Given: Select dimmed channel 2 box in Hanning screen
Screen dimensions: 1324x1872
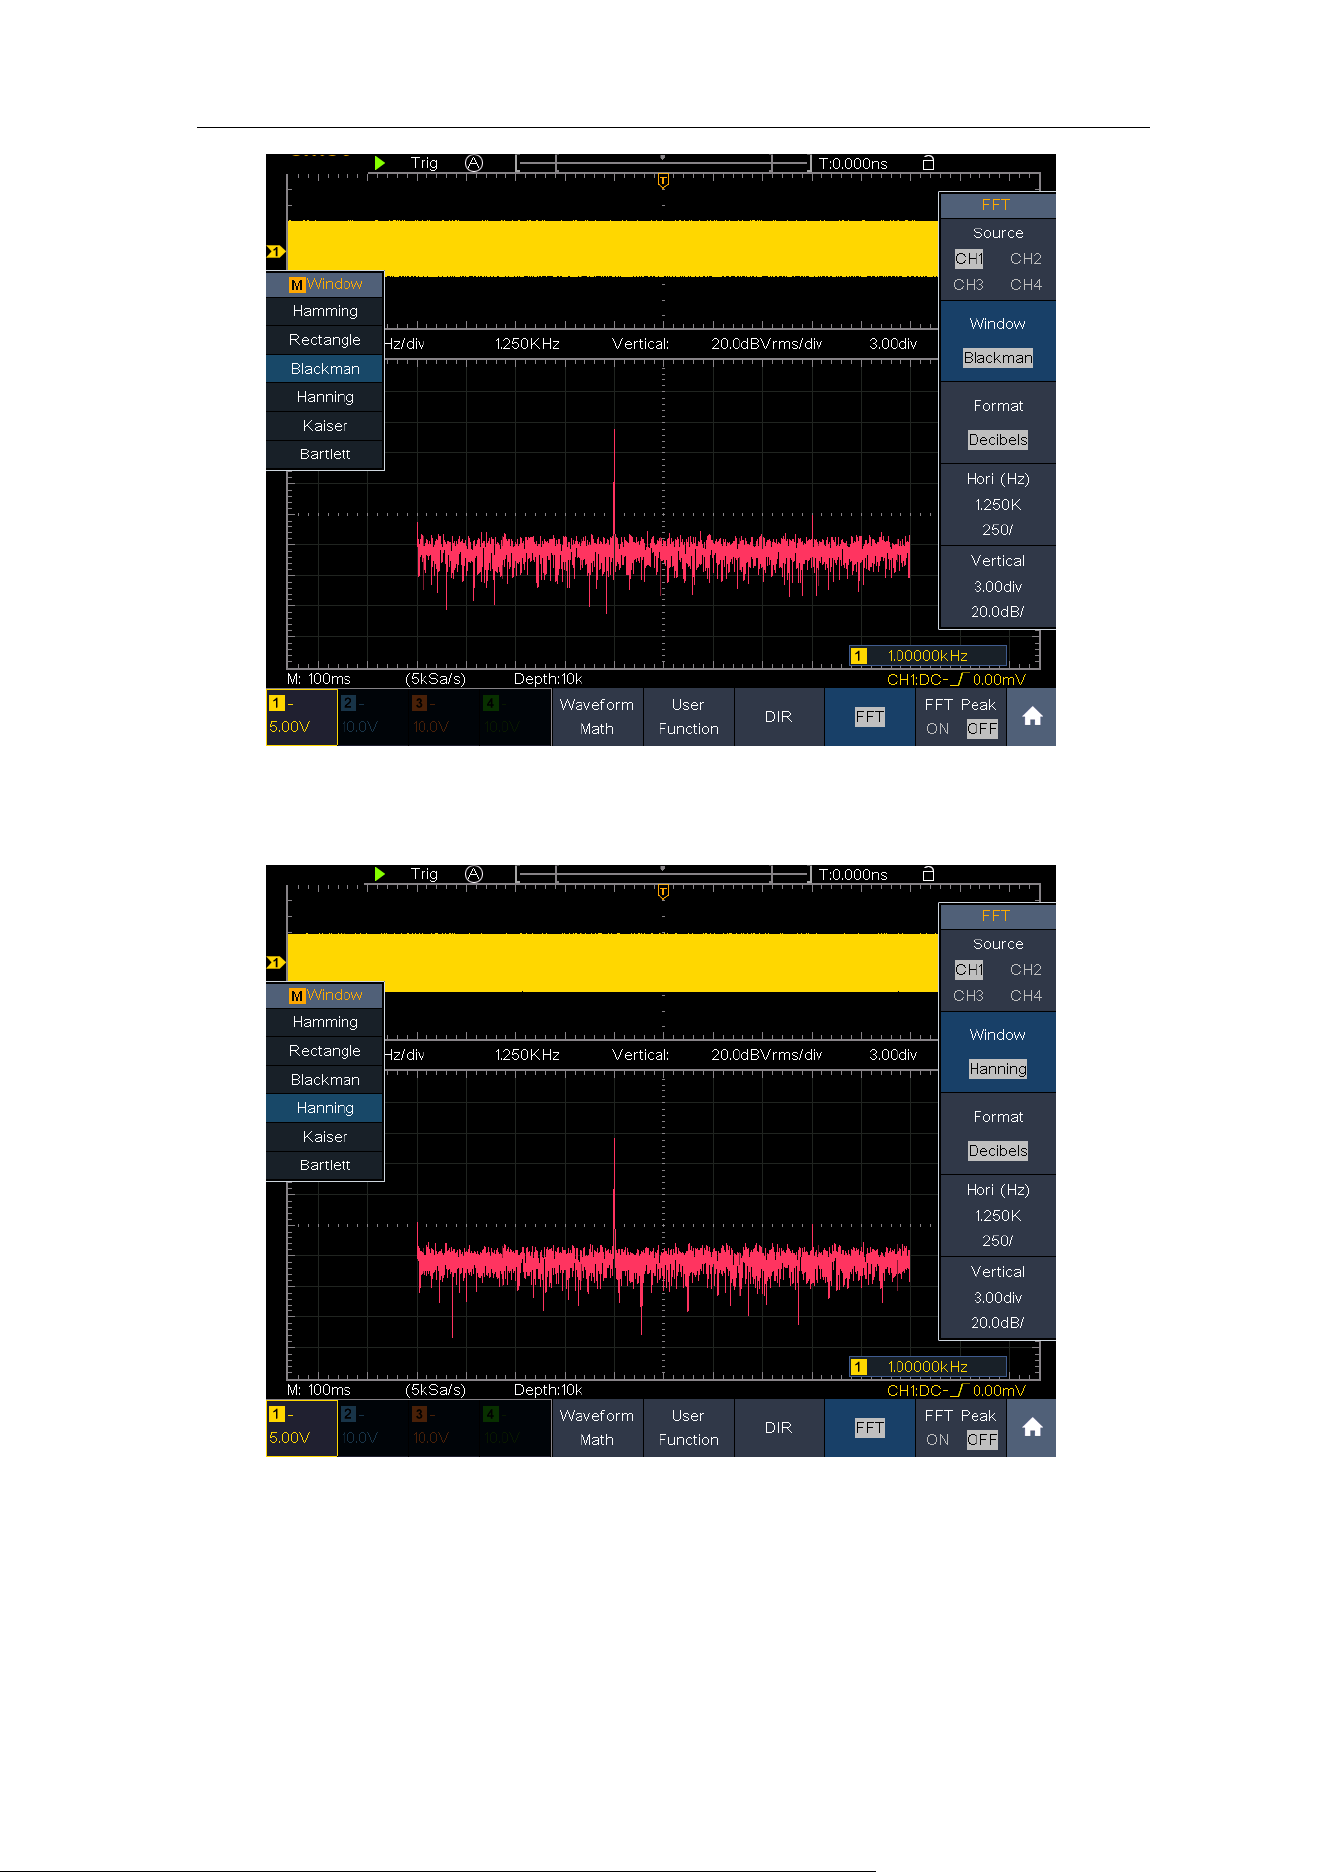Looking at the screenshot, I should pyautogui.click(x=373, y=1428).
